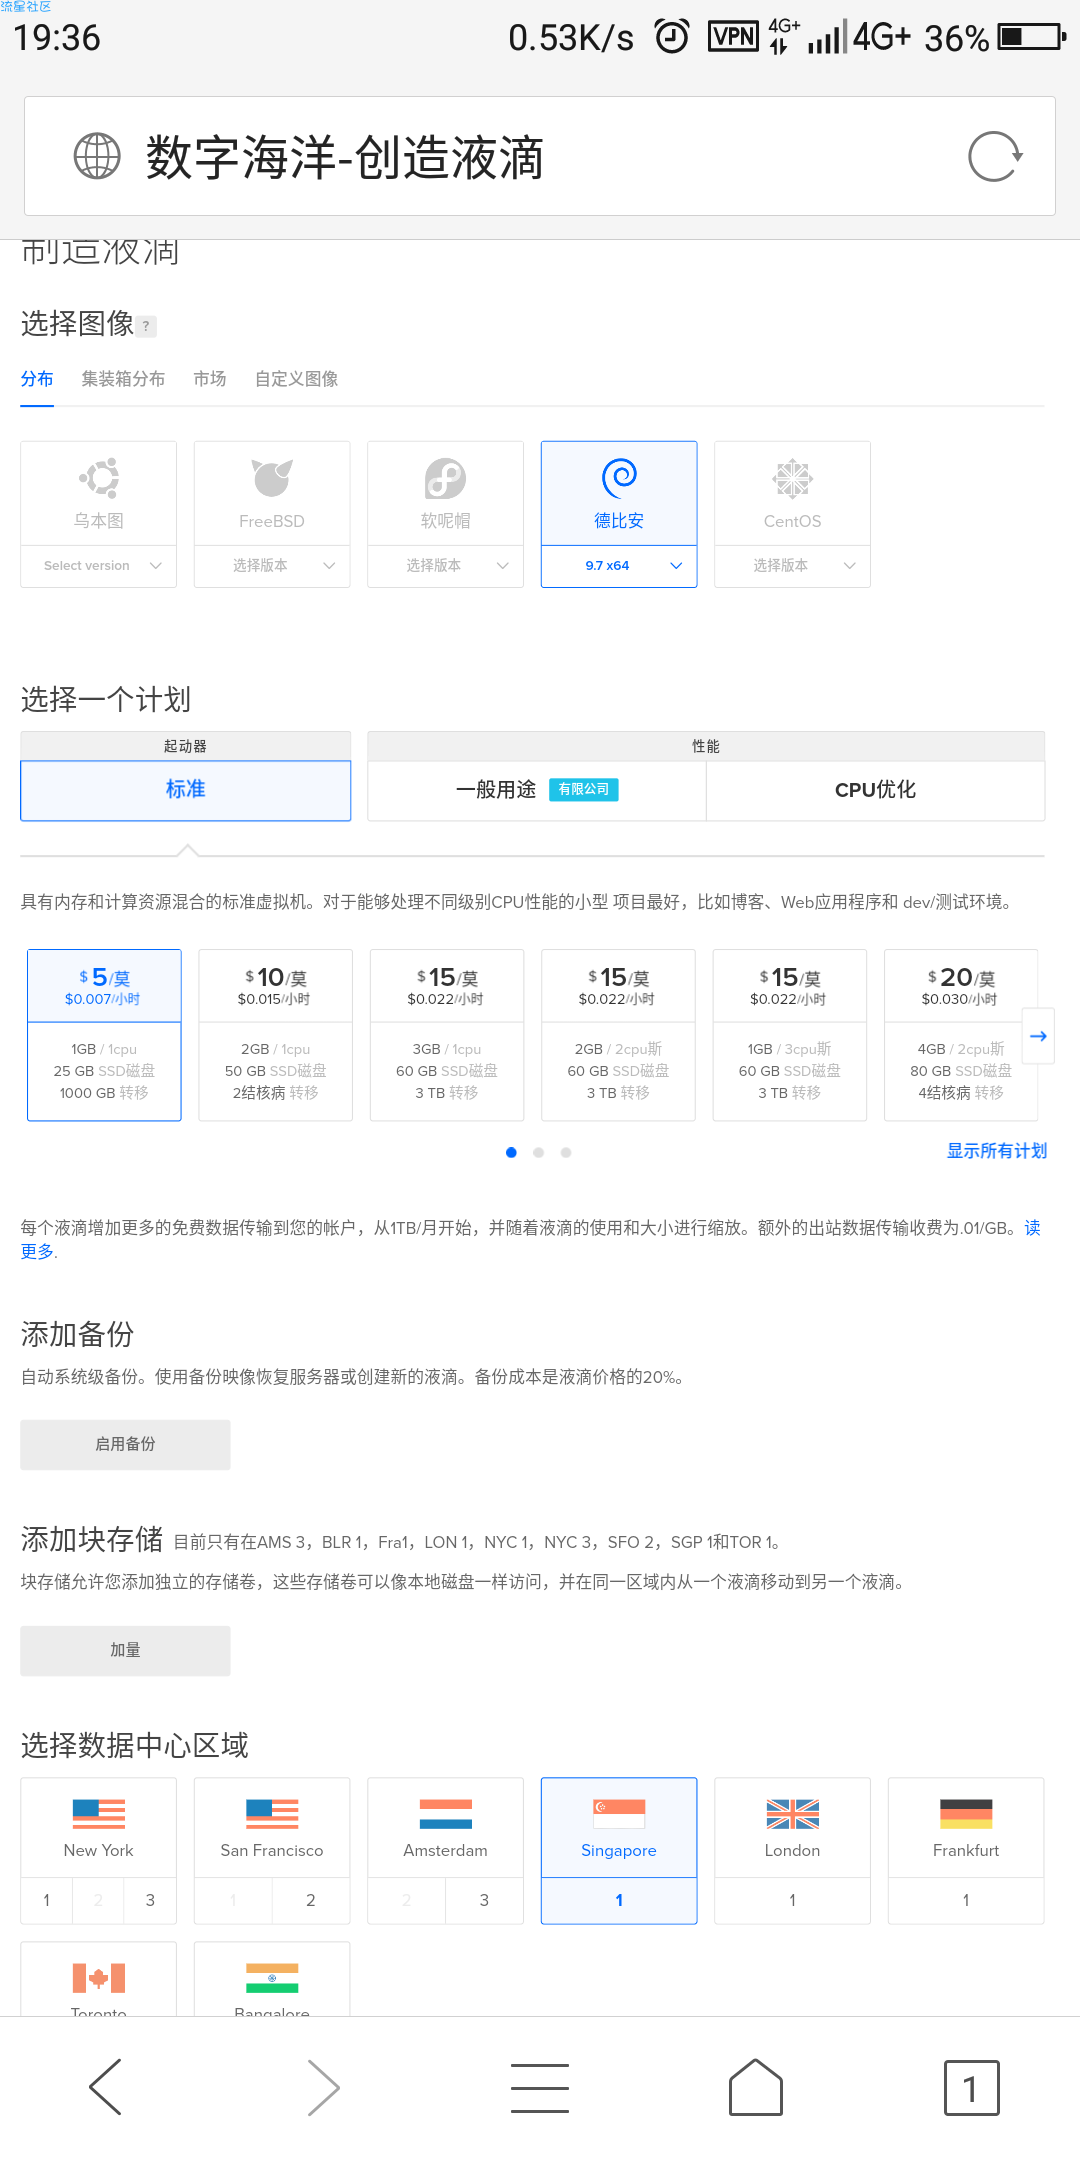Select Singapore datacenter 1
Screen dimensions: 1080x2160
tap(619, 1900)
